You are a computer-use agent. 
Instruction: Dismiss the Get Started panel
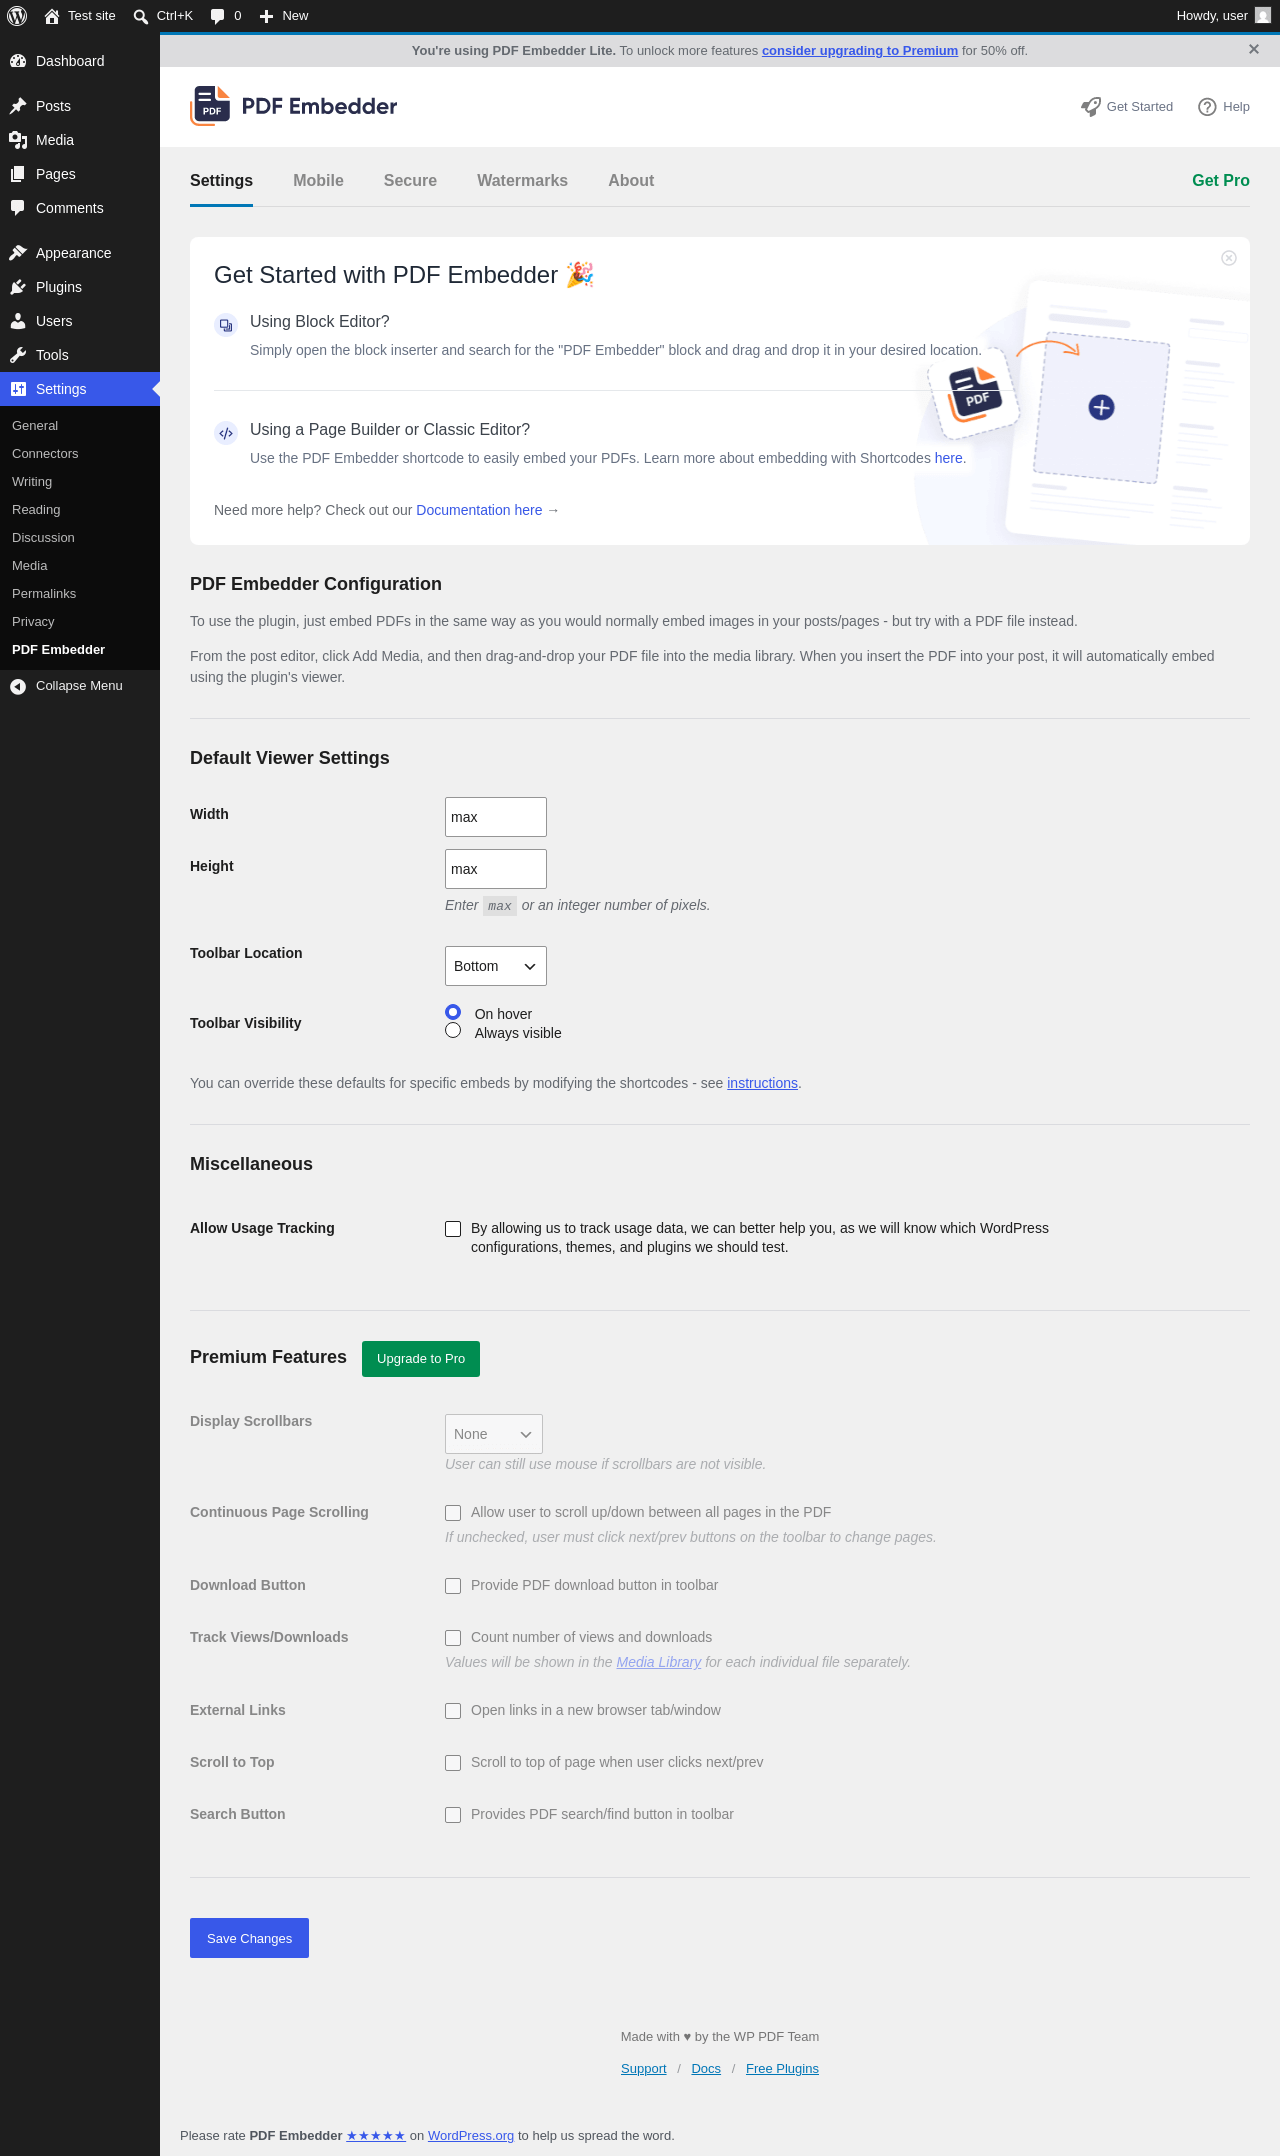pyautogui.click(x=1229, y=258)
